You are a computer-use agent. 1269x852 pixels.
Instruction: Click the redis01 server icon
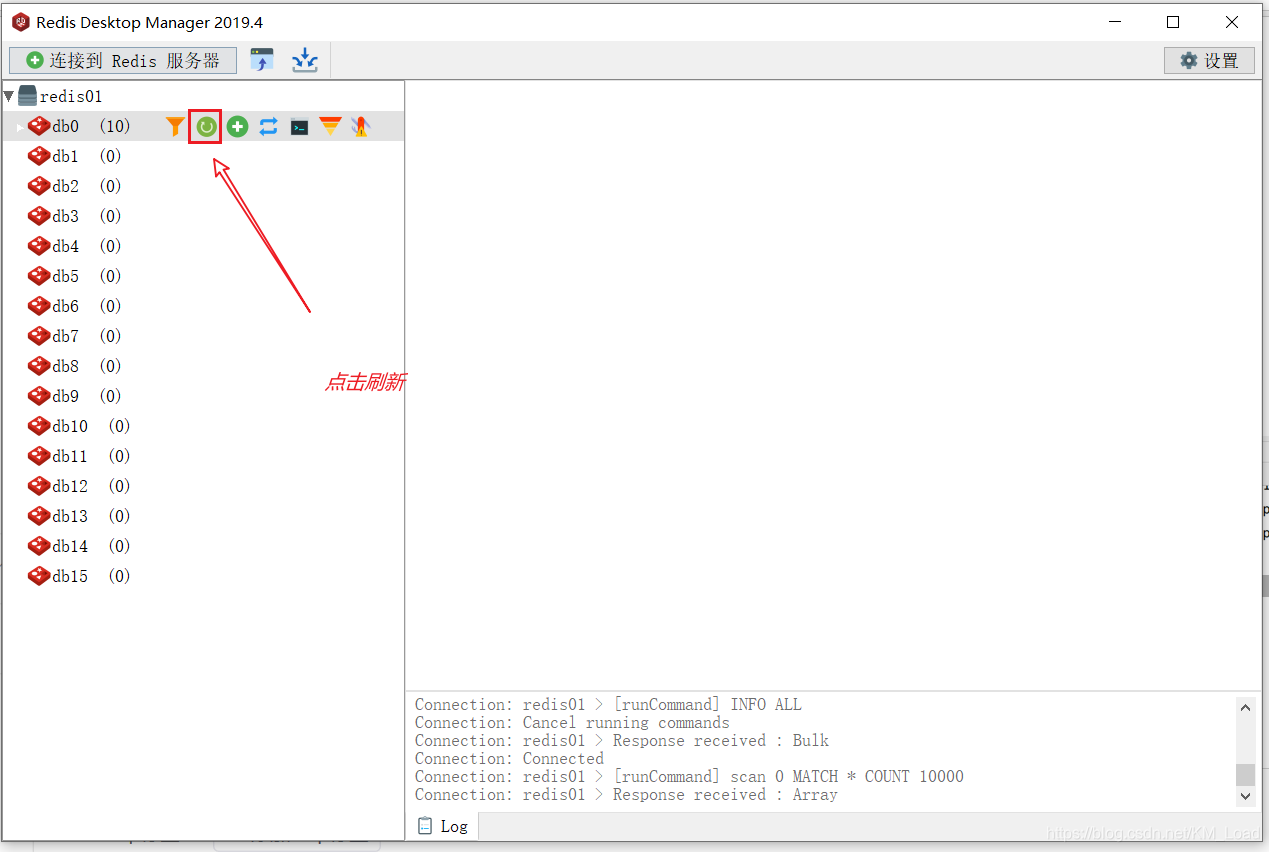pyautogui.click(x=28, y=96)
